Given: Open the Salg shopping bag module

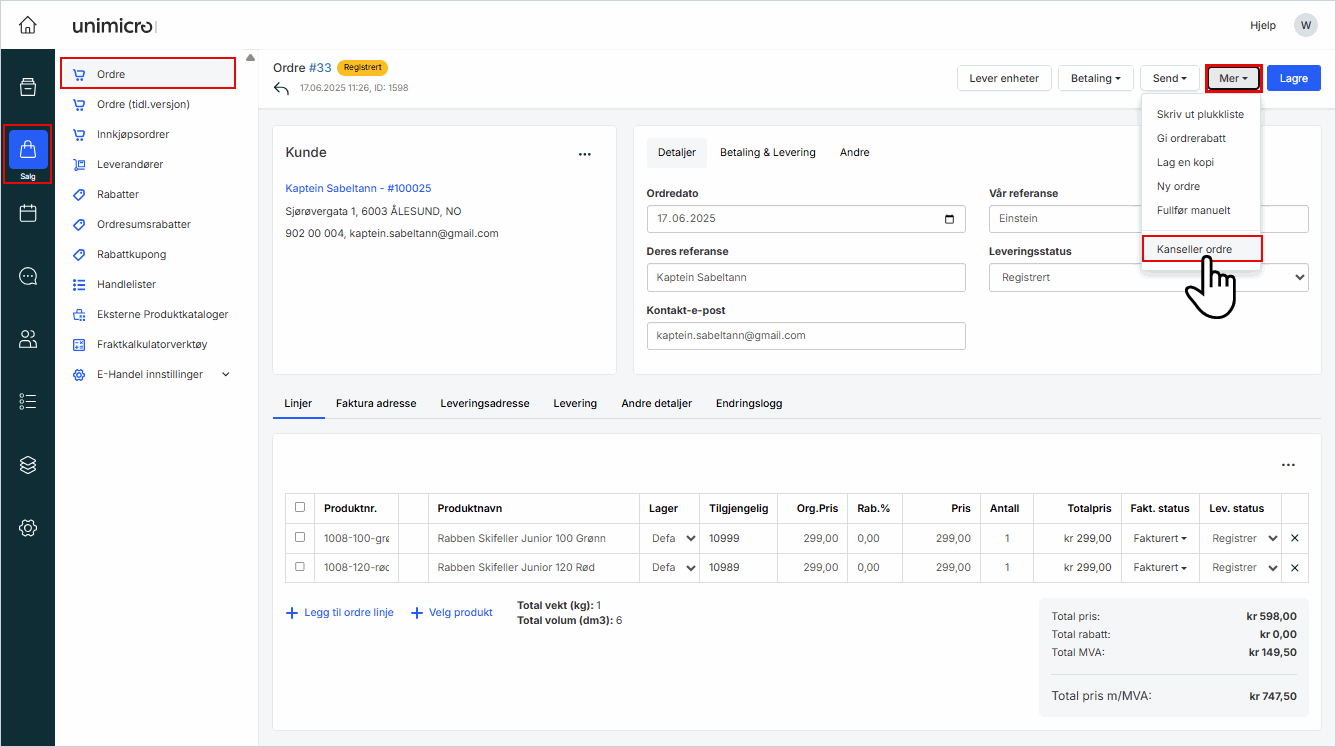Looking at the screenshot, I should click(x=28, y=150).
